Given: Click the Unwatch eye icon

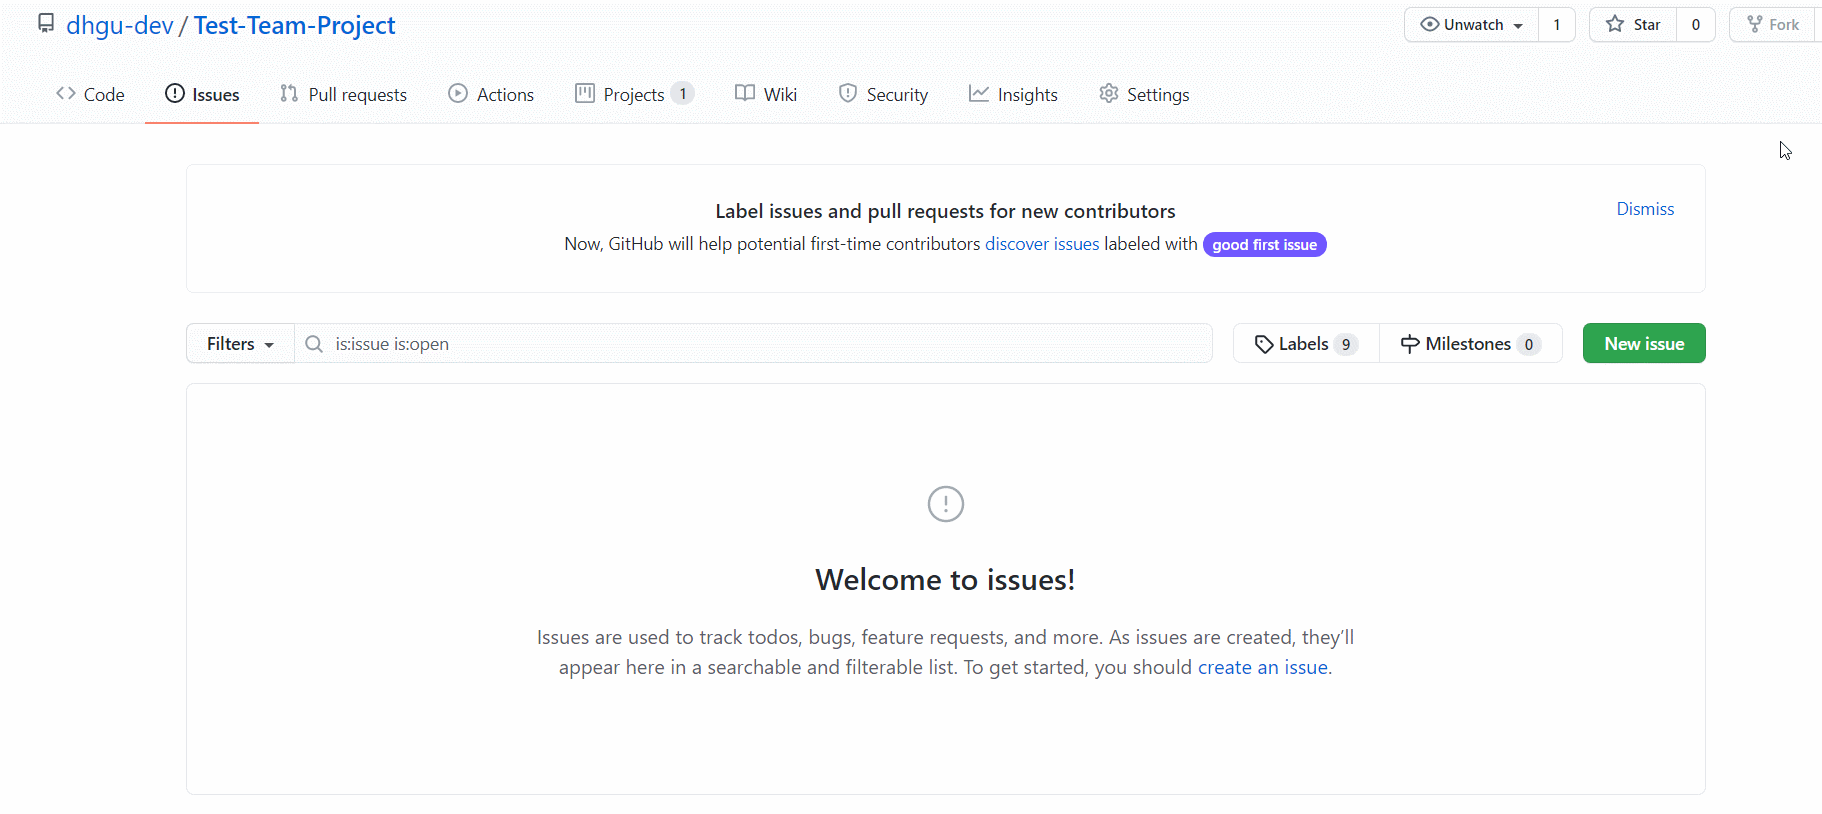Looking at the screenshot, I should click(x=1430, y=24).
